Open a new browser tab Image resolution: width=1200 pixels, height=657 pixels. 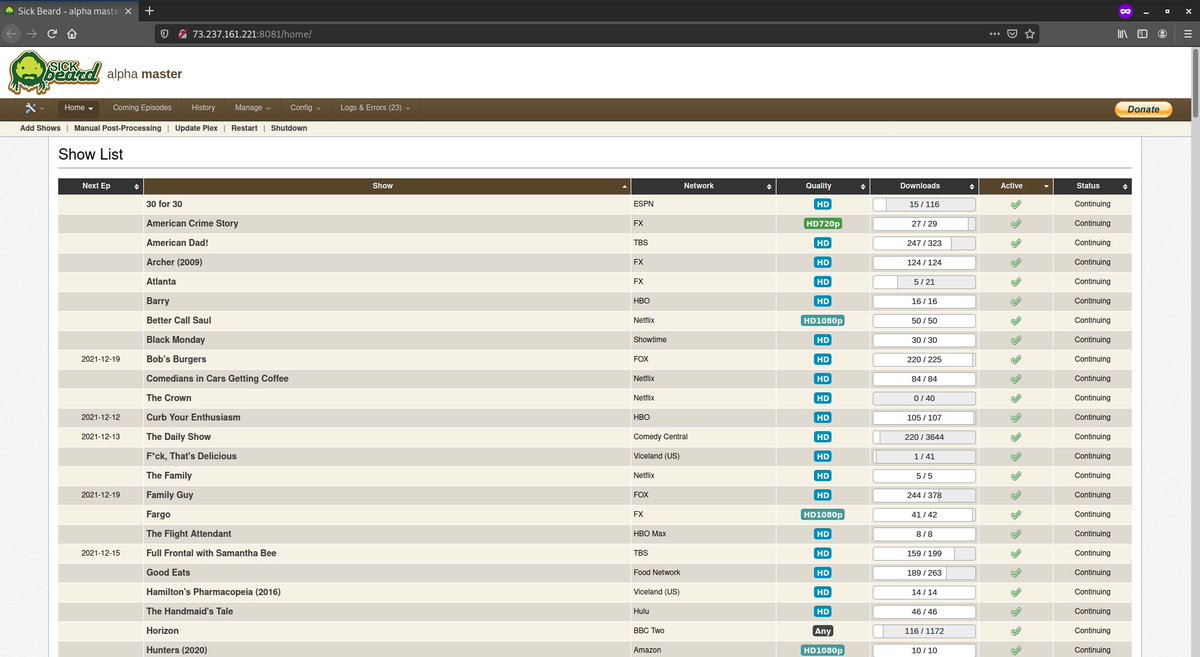pos(150,10)
